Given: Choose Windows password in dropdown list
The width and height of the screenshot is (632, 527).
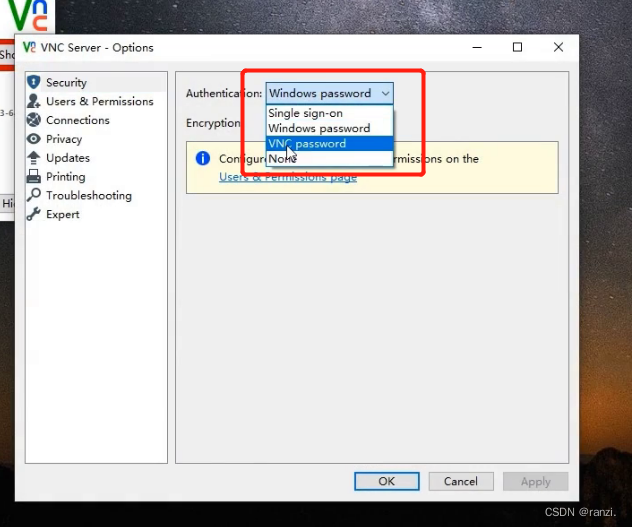Looking at the screenshot, I should pos(329,129).
